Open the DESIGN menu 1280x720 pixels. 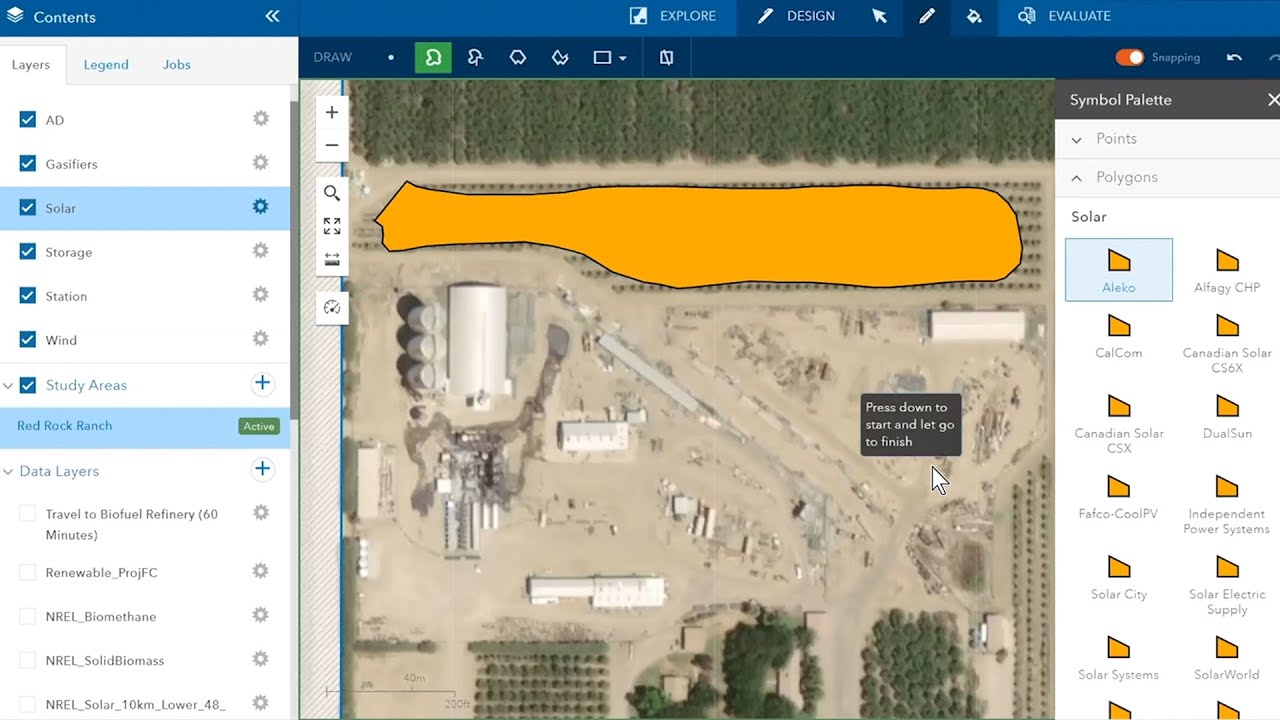coord(796,16)
